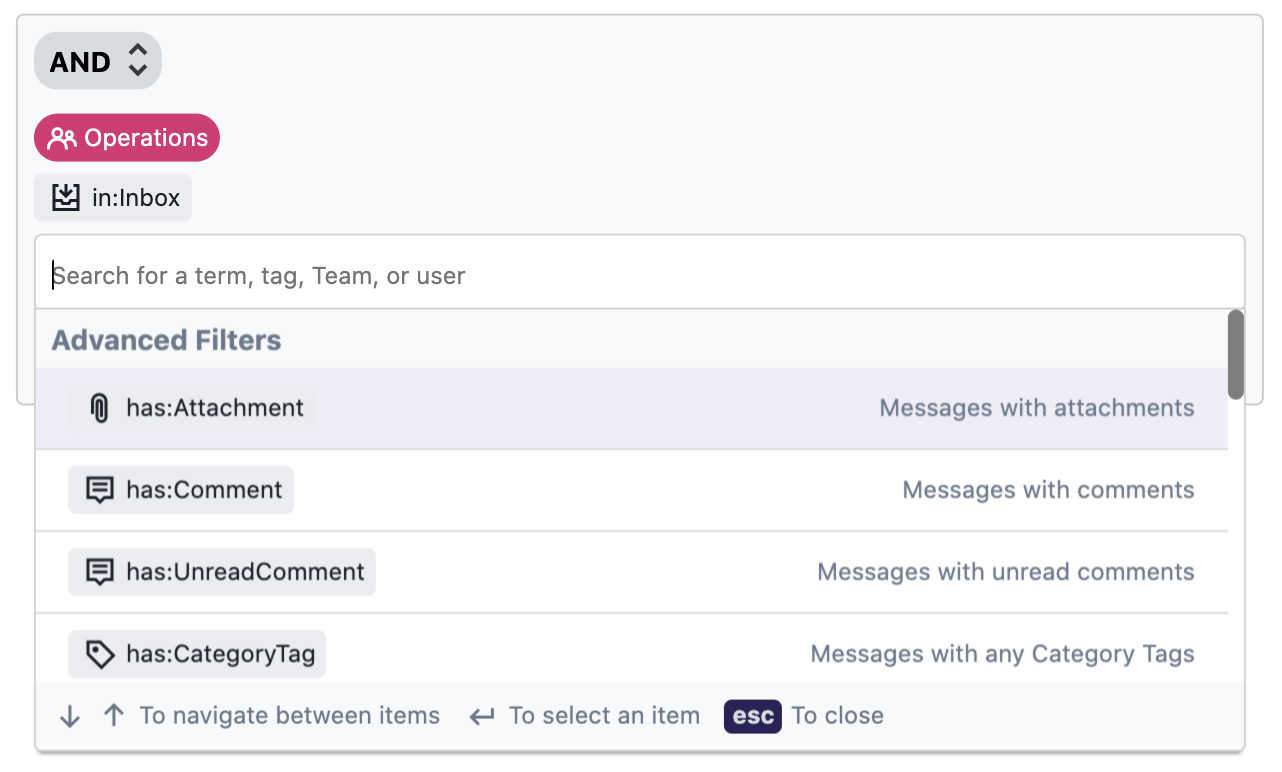
Task: Click 'To close' hint text
Action: coord(838,716)
